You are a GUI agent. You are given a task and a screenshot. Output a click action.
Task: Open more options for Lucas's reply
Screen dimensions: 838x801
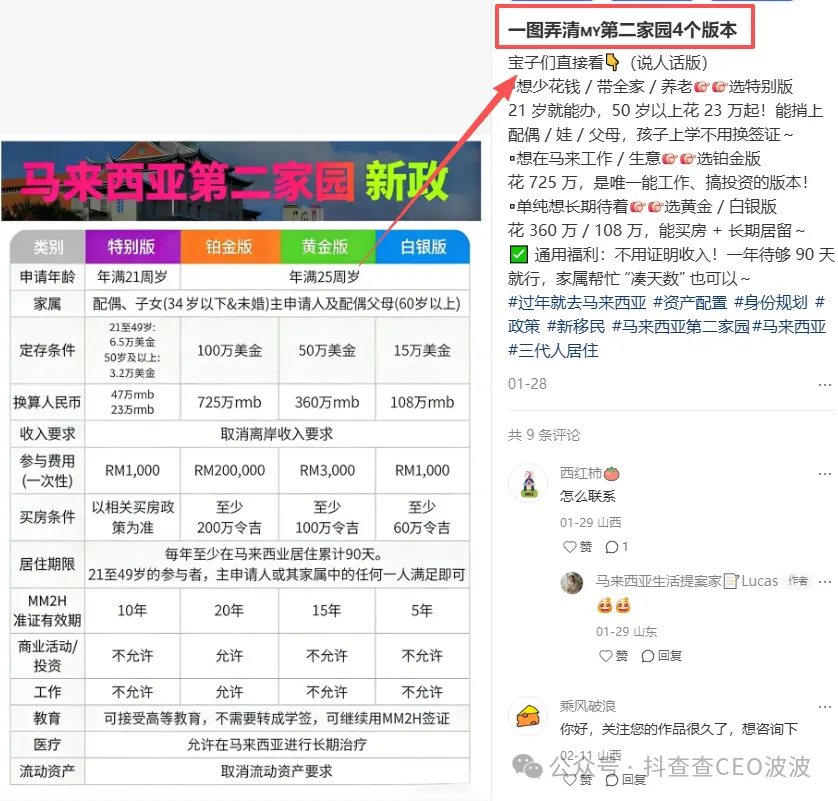pos(824,581)
